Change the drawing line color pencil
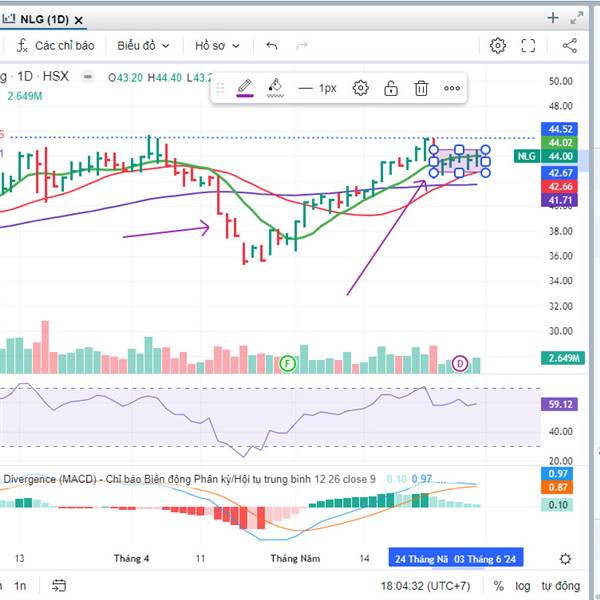 245,88
